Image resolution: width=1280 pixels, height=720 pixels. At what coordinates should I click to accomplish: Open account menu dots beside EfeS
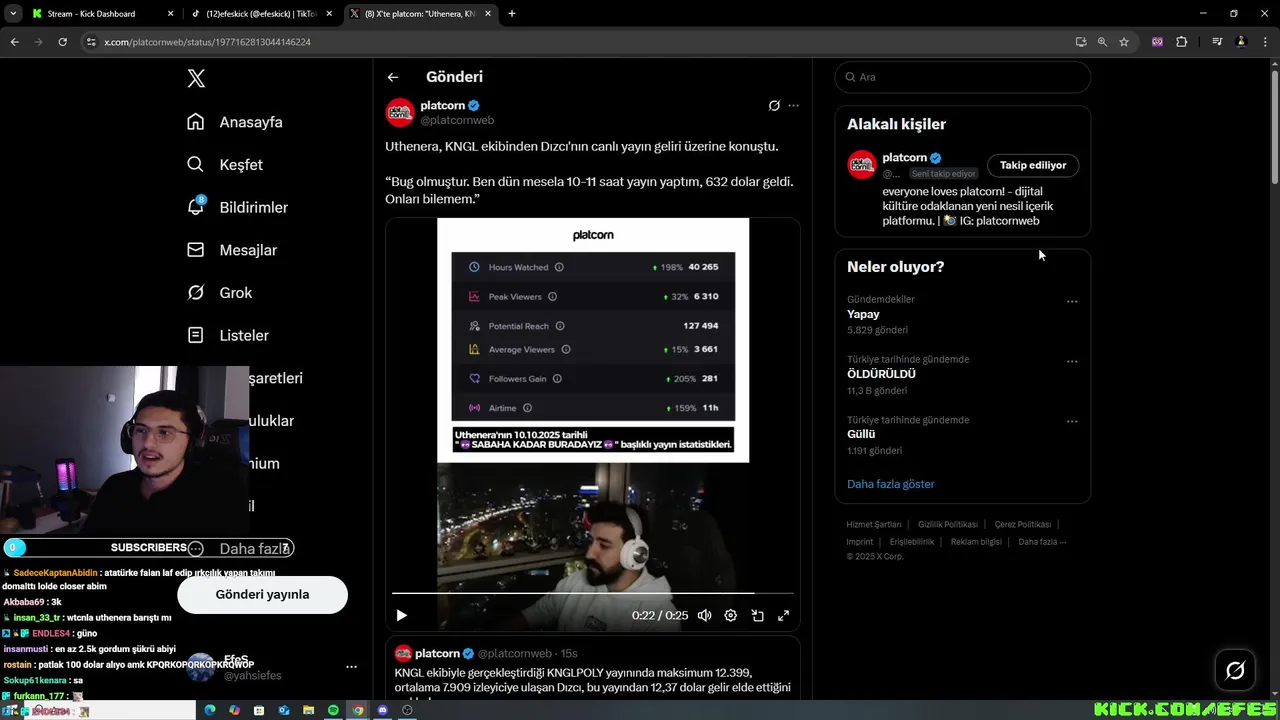(x=351, y=667)
